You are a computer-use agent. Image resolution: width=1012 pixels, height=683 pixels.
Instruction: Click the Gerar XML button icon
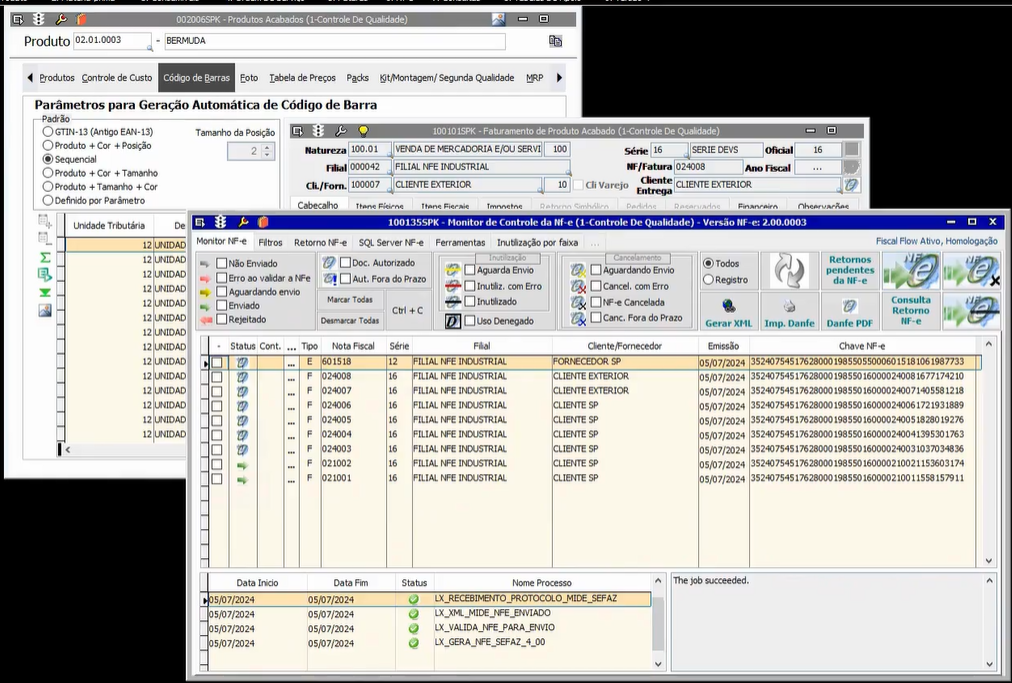click(729, 307)
